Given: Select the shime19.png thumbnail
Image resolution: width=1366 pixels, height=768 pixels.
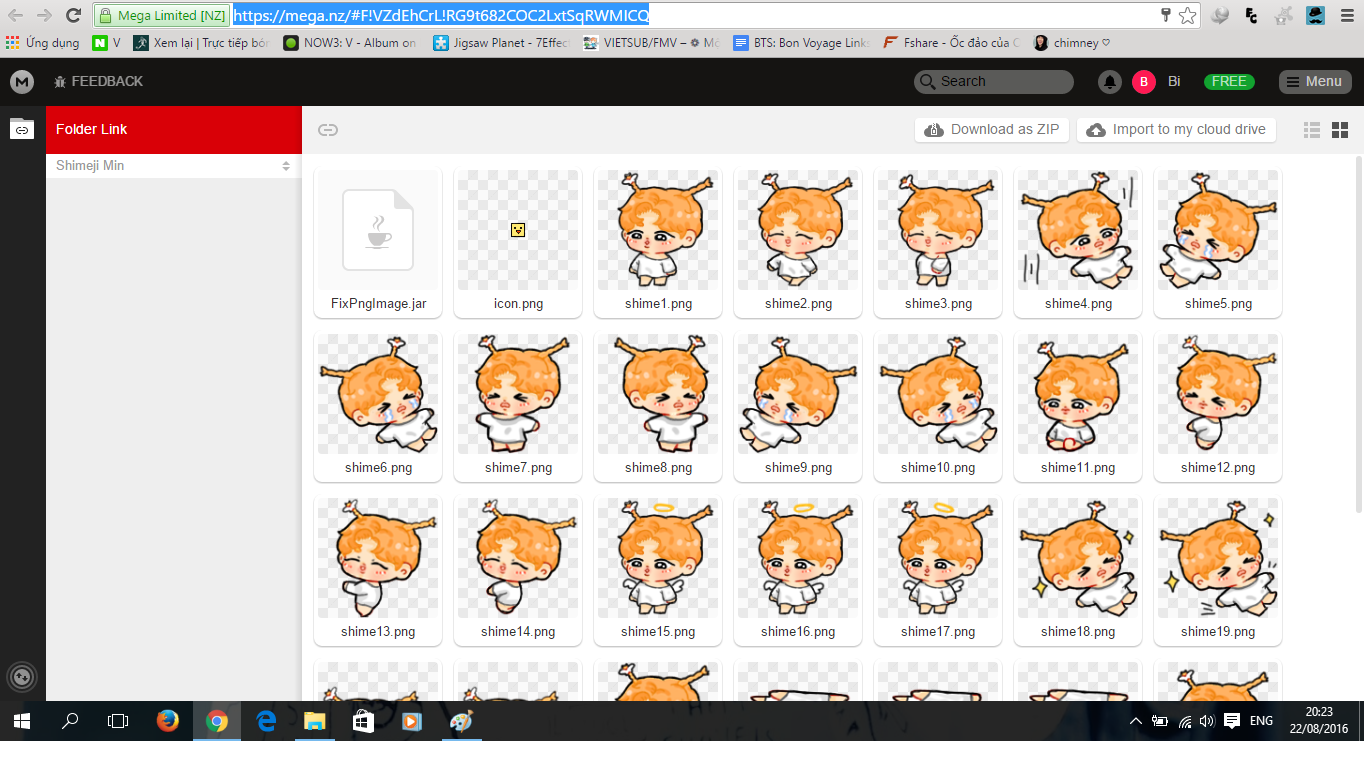Looking at the screenshot, I should click(1218, 571).
